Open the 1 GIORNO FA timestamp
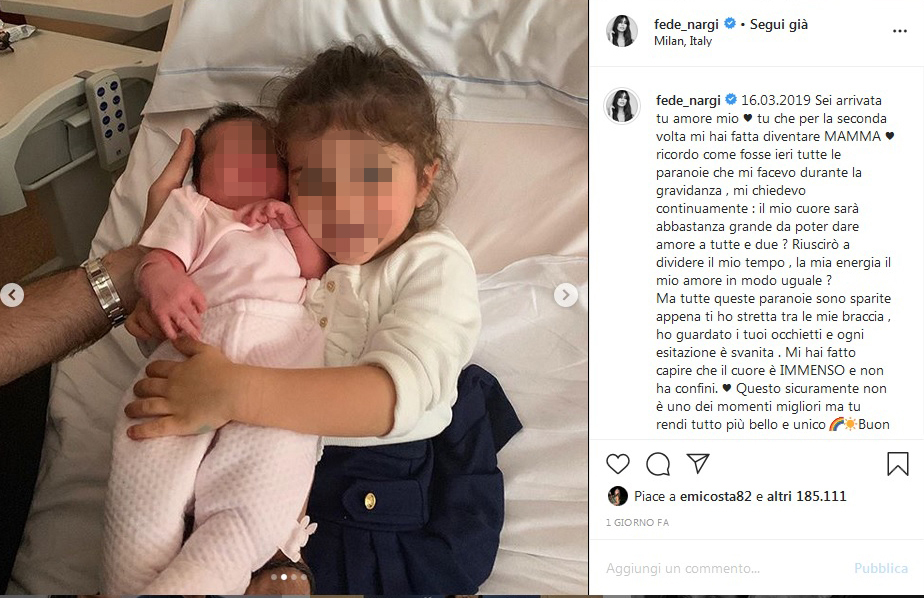924x598 pixels. click(637, 523)
